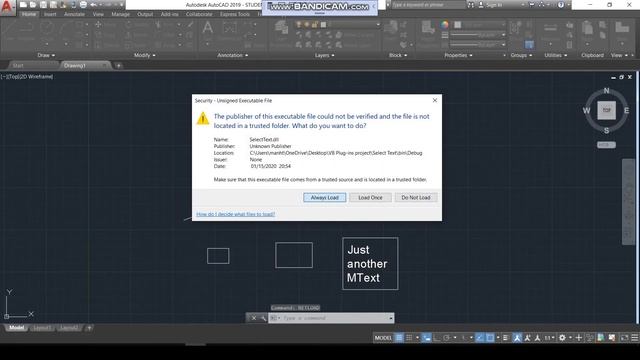The width and height of the screenshot is (640, 360).
Task: Toggle Ortho mode in status bar
Action: tap(437, 338)
